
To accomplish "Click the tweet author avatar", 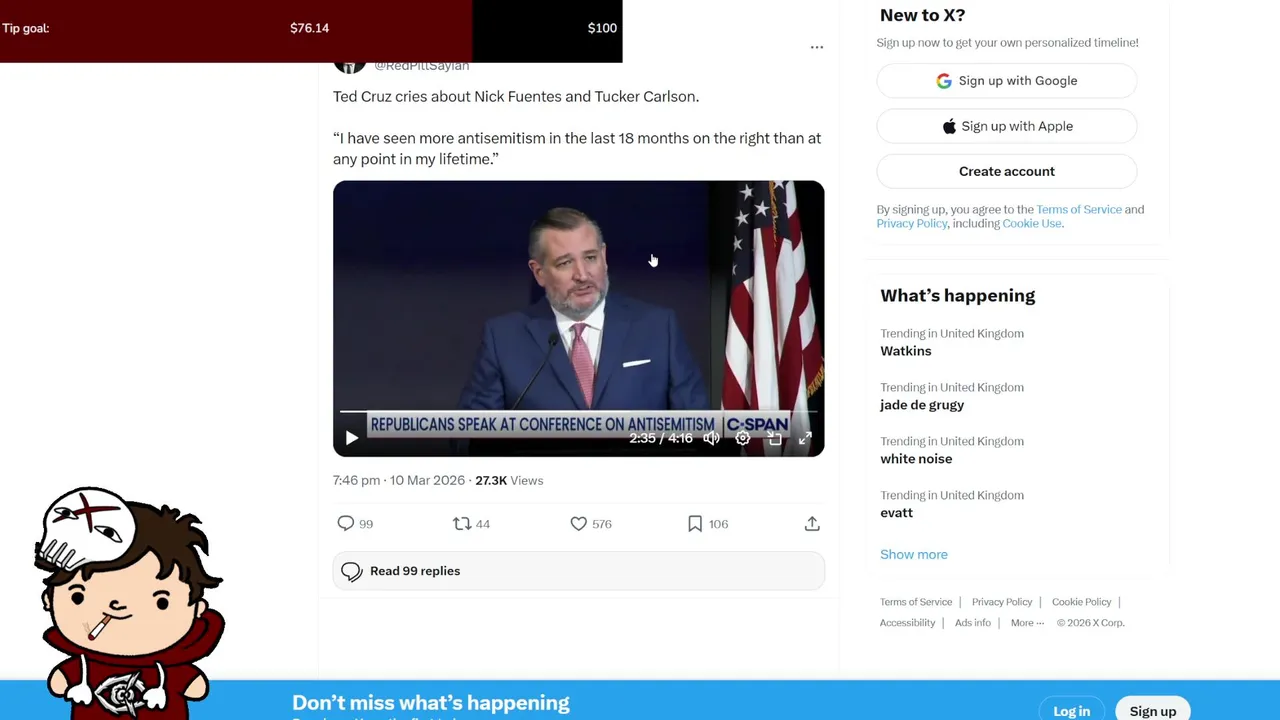I will (349, 67).
